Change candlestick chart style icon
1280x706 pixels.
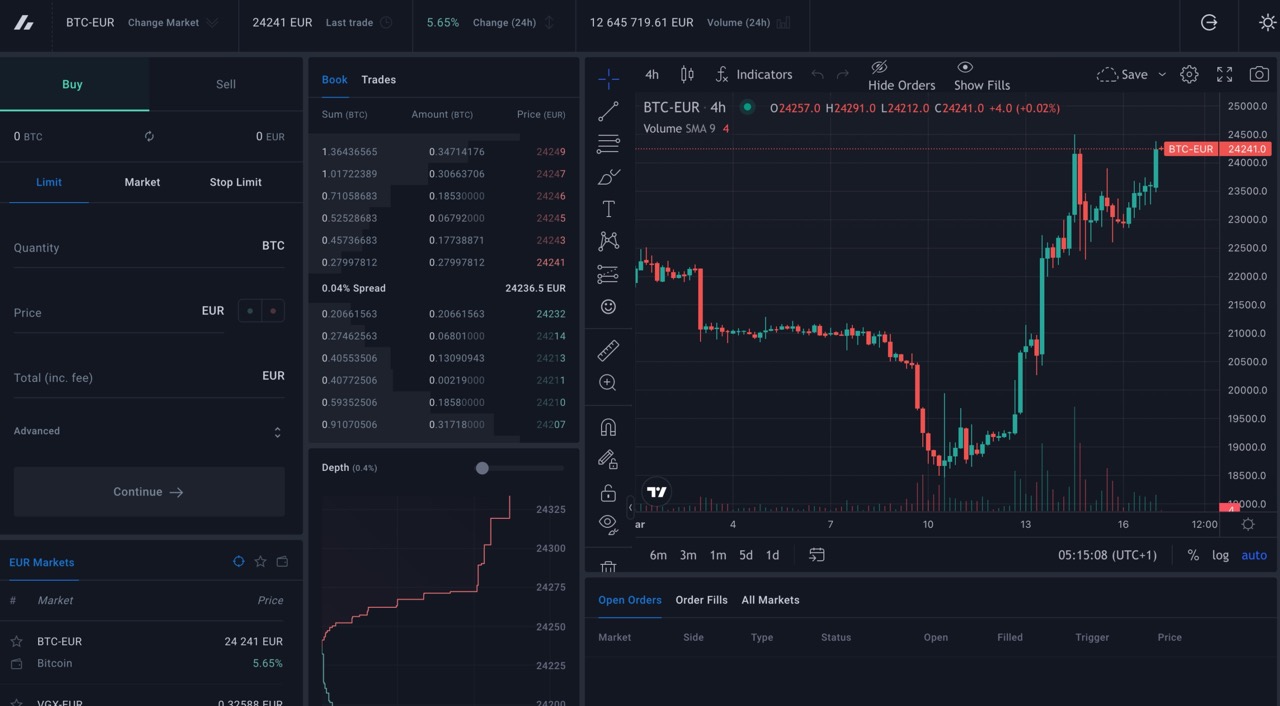pyautogui.click(x=687, y=74)
